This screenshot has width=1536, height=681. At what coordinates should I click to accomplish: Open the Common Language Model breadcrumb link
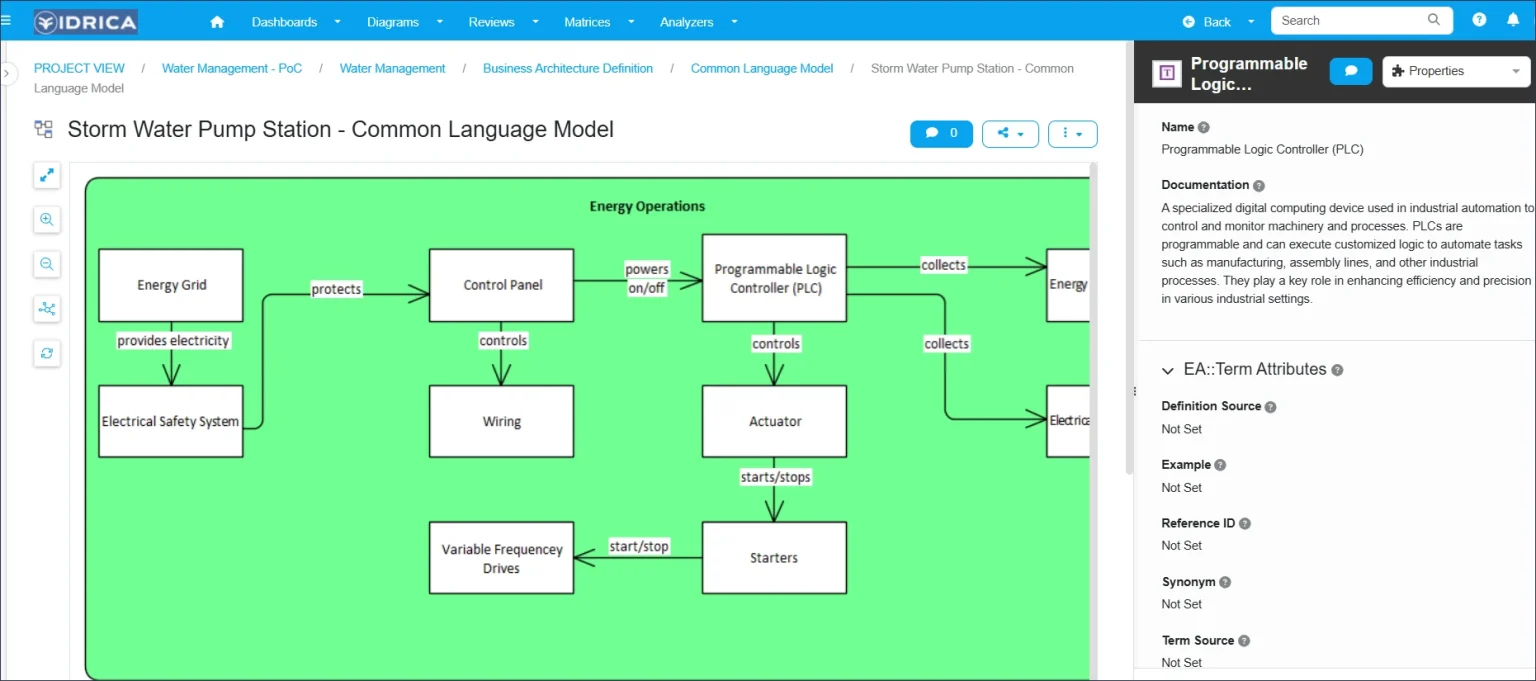pyautogui.click(x=761, y=68)
